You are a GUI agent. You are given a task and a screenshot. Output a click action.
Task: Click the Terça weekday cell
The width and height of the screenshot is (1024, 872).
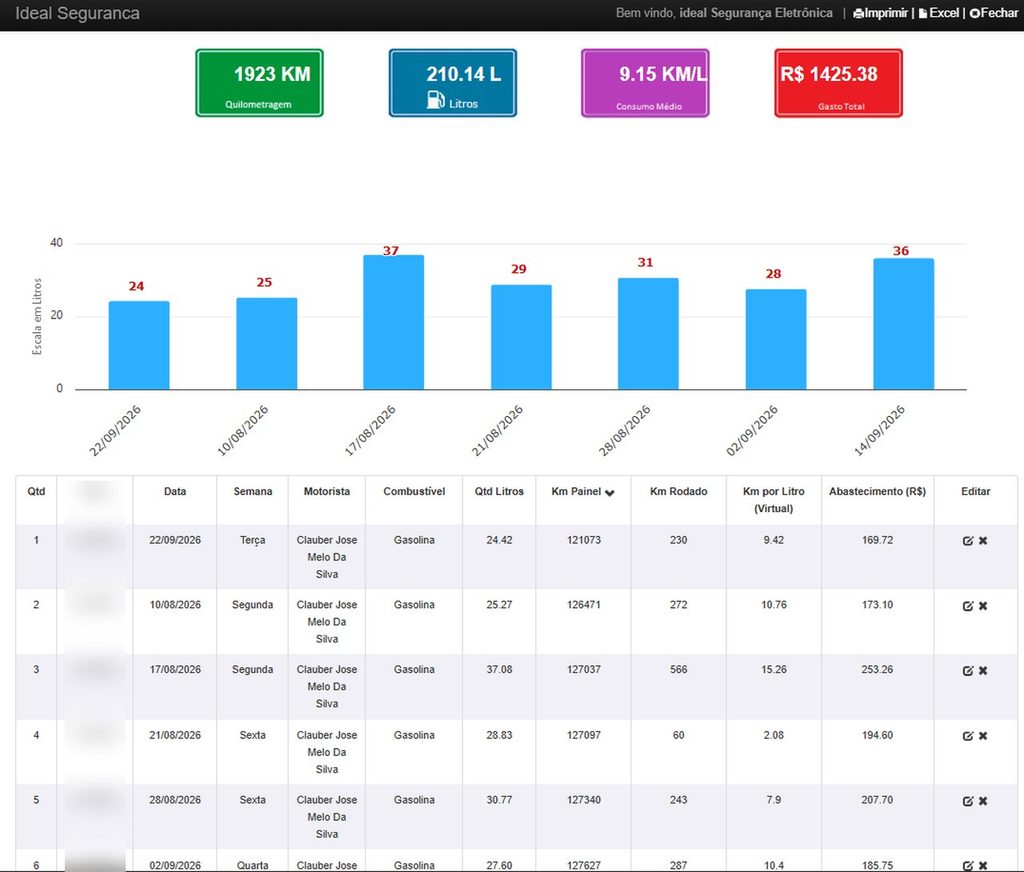point(253,540)
